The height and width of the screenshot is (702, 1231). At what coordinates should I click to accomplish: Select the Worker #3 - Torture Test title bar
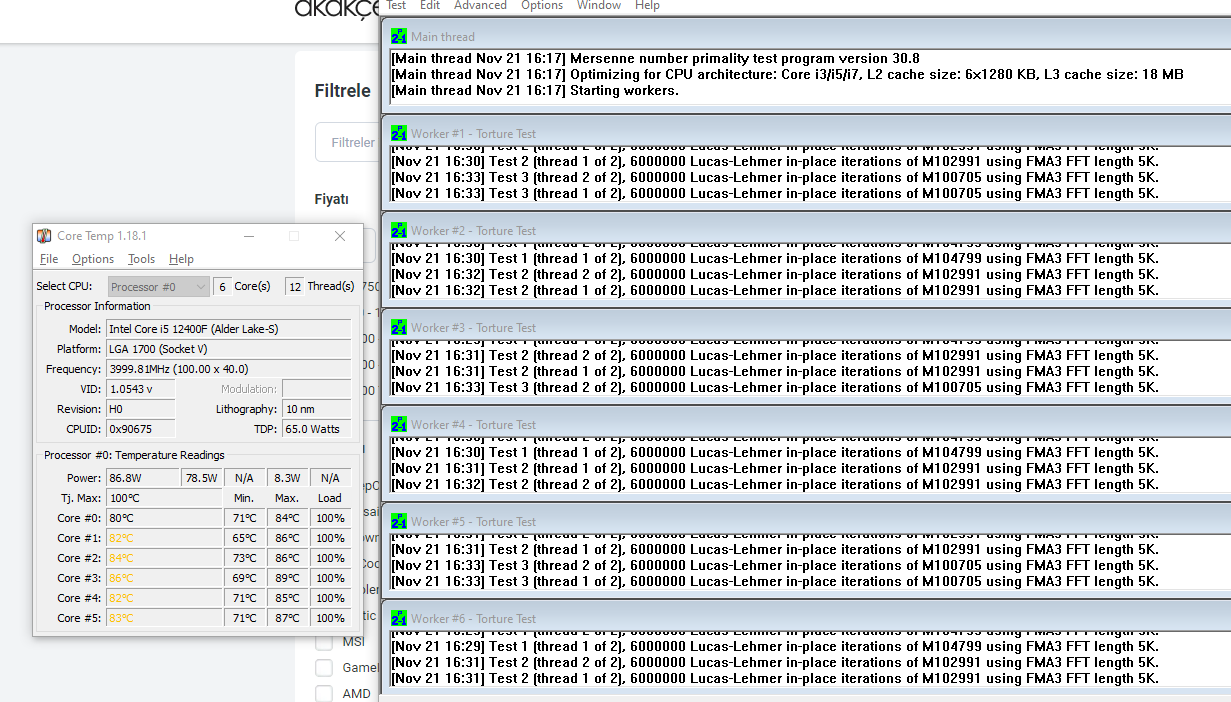805,327
